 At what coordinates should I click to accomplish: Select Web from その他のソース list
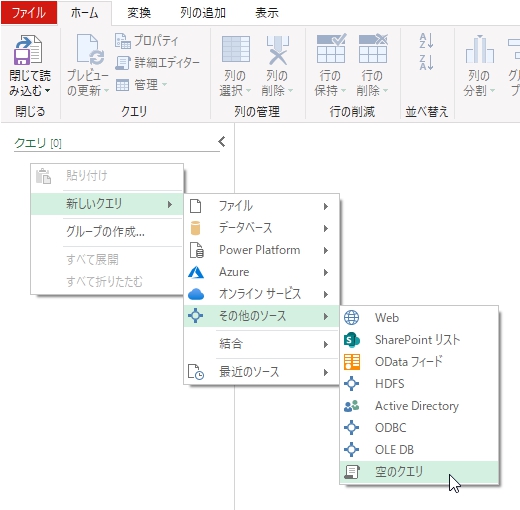419,318
